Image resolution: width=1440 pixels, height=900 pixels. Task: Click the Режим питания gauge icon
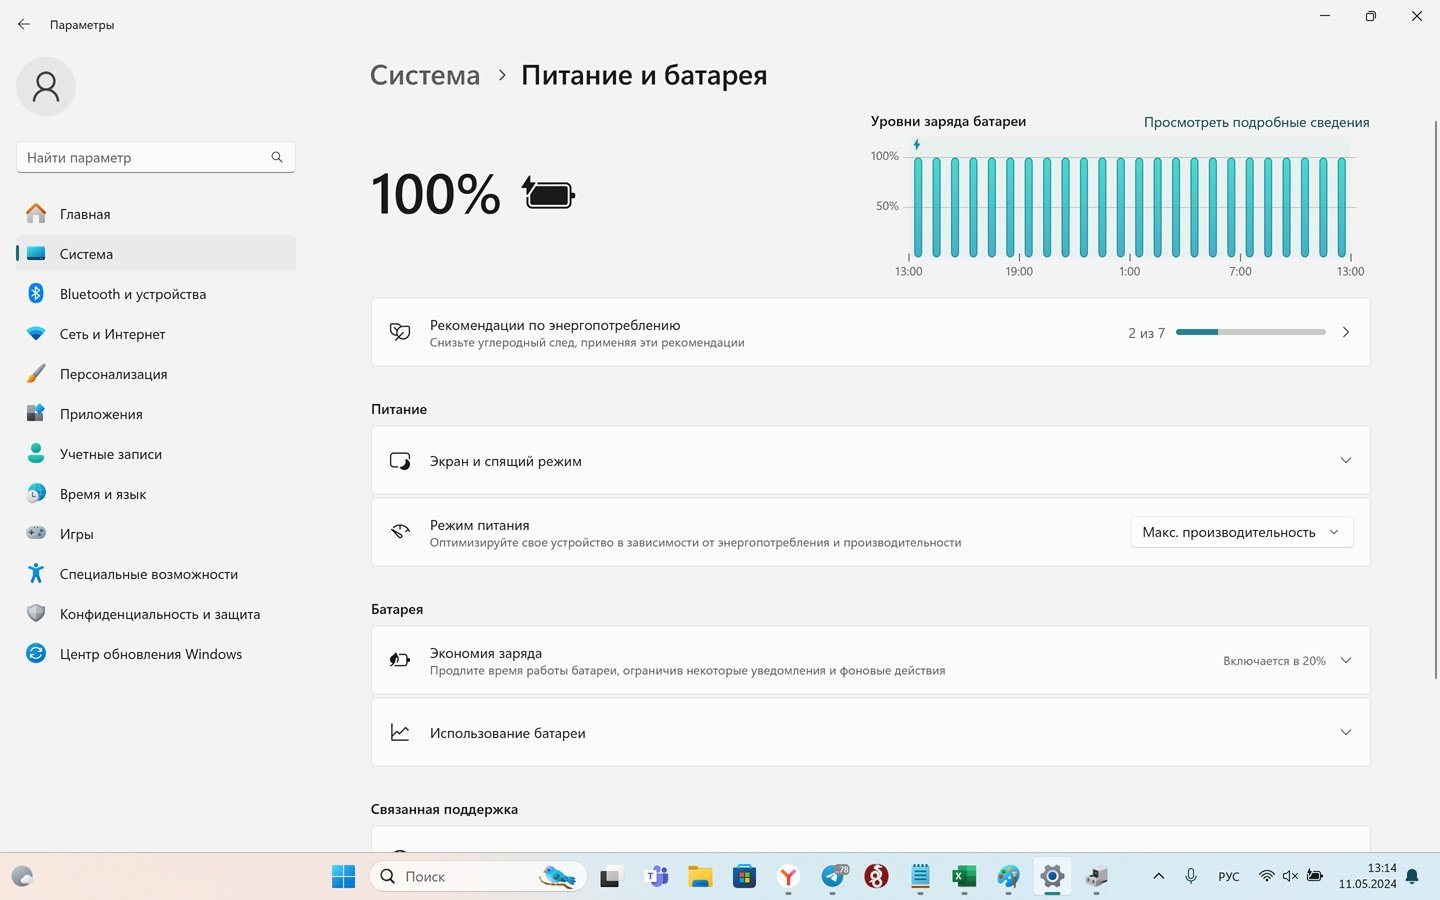(400, 532)
